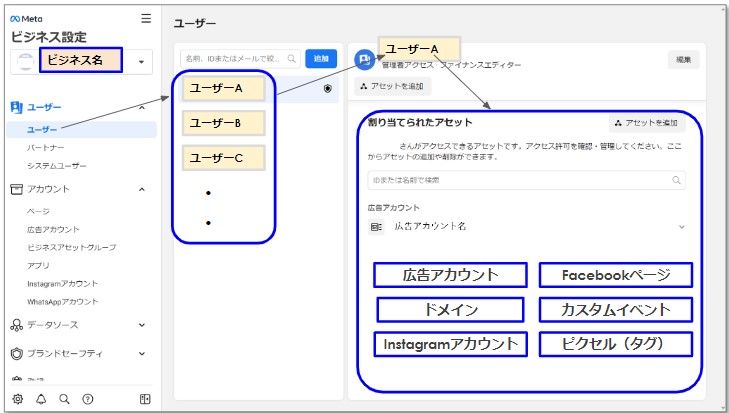Viewport: 729px width, 413px height.
Task: Click the asset search field by ID or name
Action: coord(526,180)
